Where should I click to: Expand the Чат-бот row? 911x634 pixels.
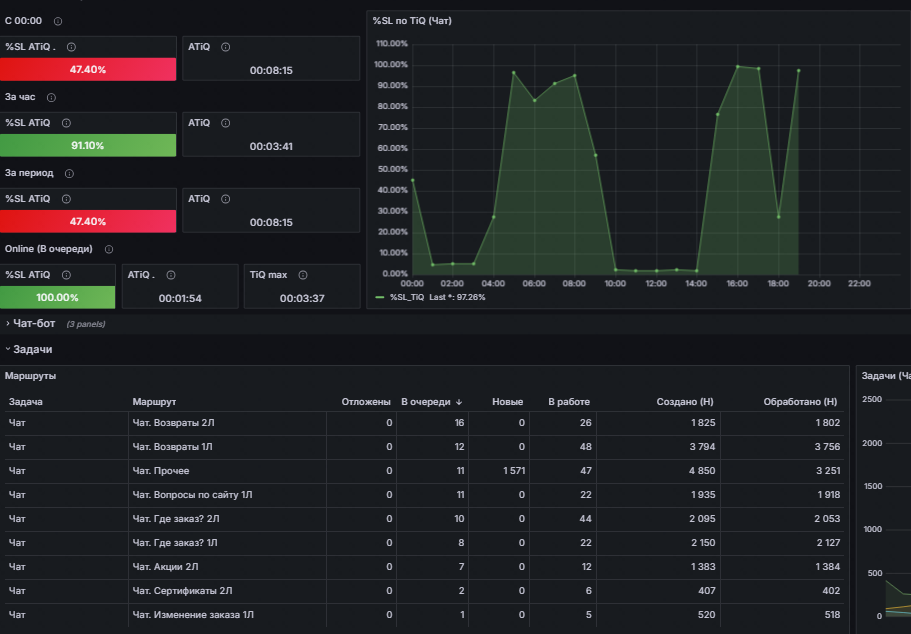[34, 324]
